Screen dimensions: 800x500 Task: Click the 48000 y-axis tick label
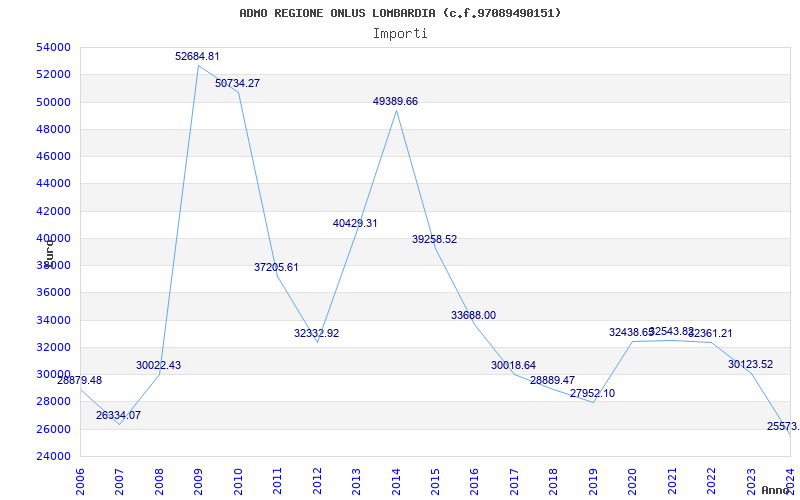(53, 129)
